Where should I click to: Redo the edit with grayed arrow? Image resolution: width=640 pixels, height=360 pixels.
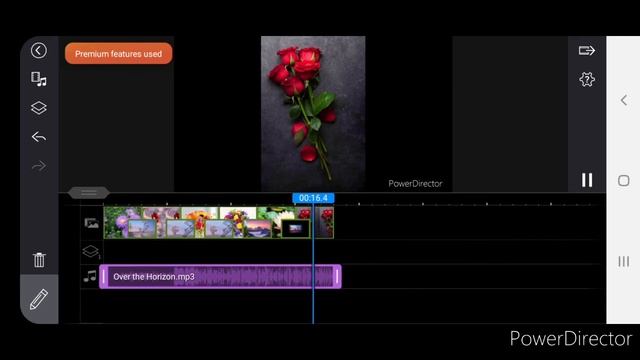pyautogui.click(x=39, y=166)
